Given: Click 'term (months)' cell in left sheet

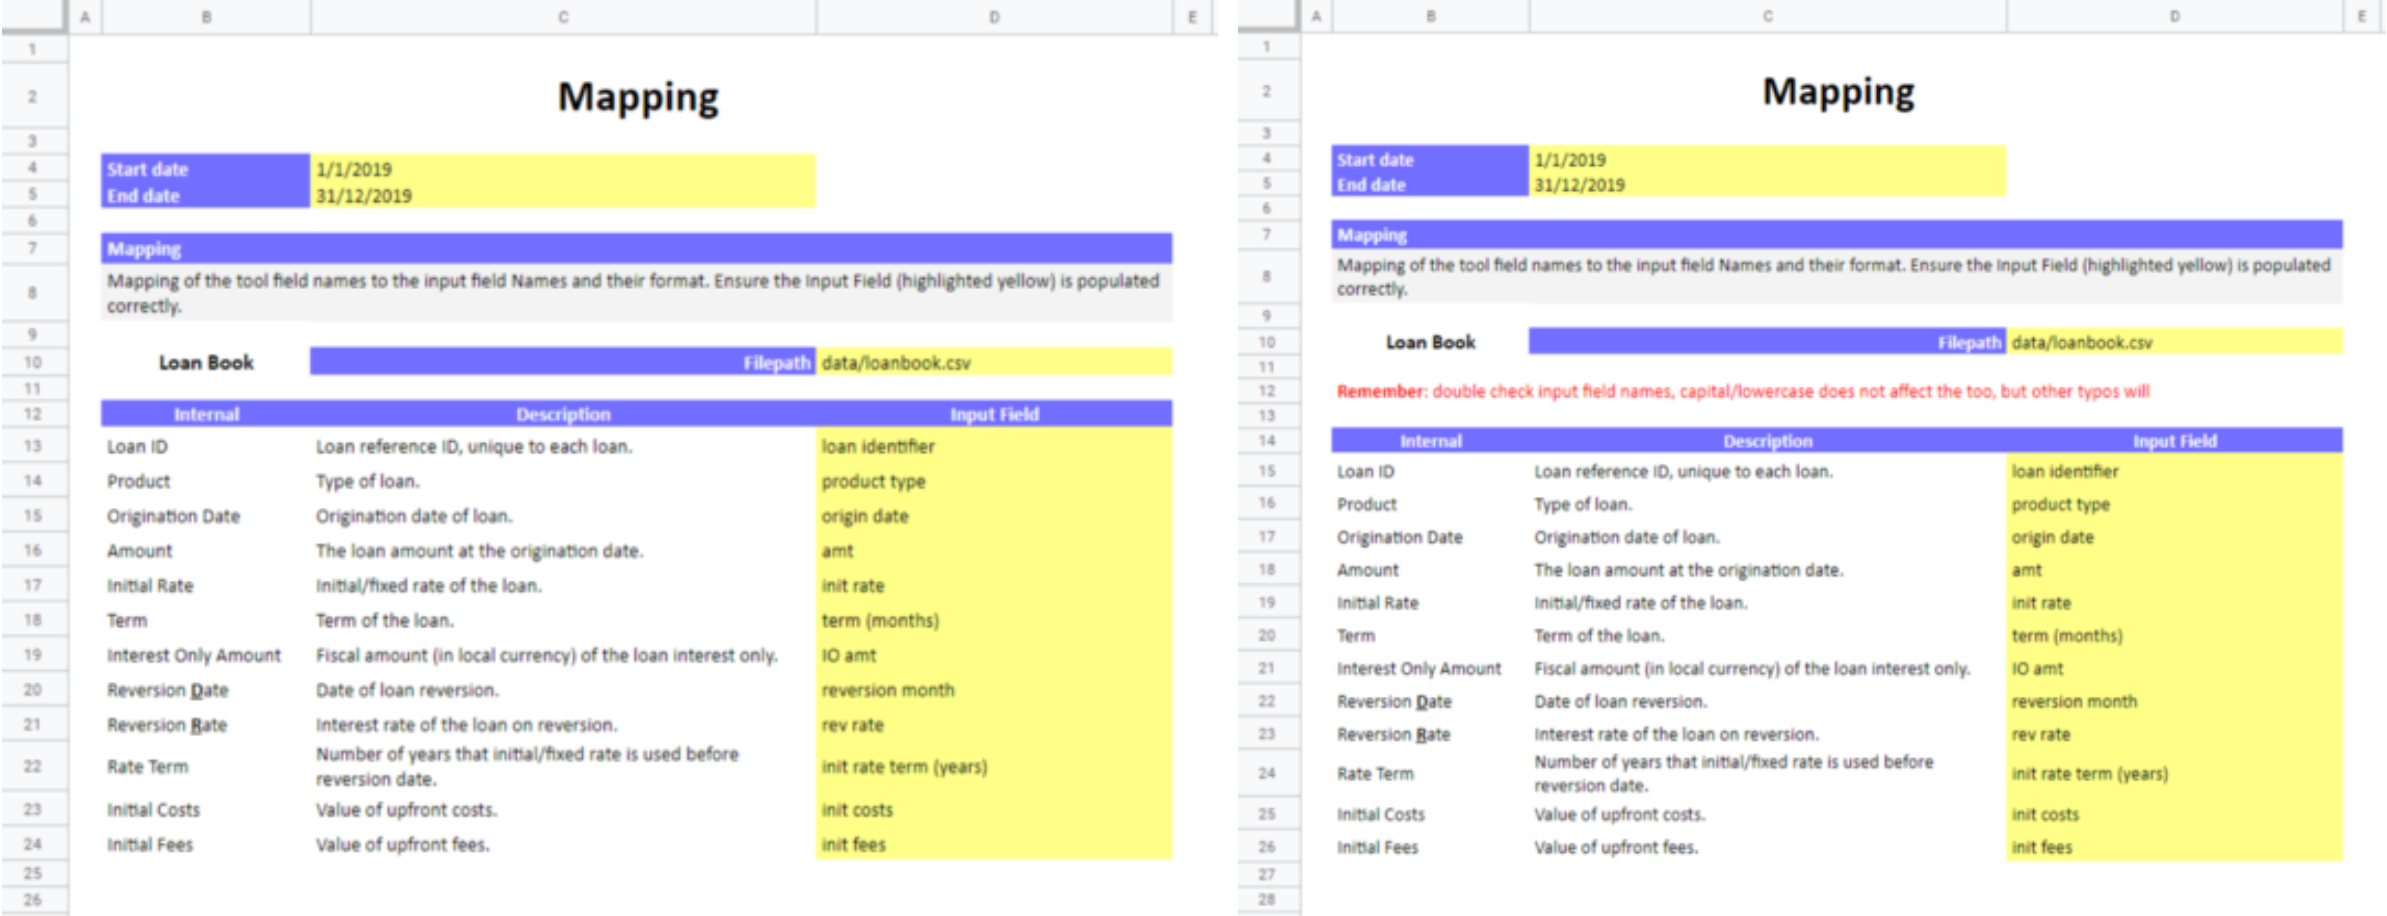Looking at the screenshot, I should point(994,620).
